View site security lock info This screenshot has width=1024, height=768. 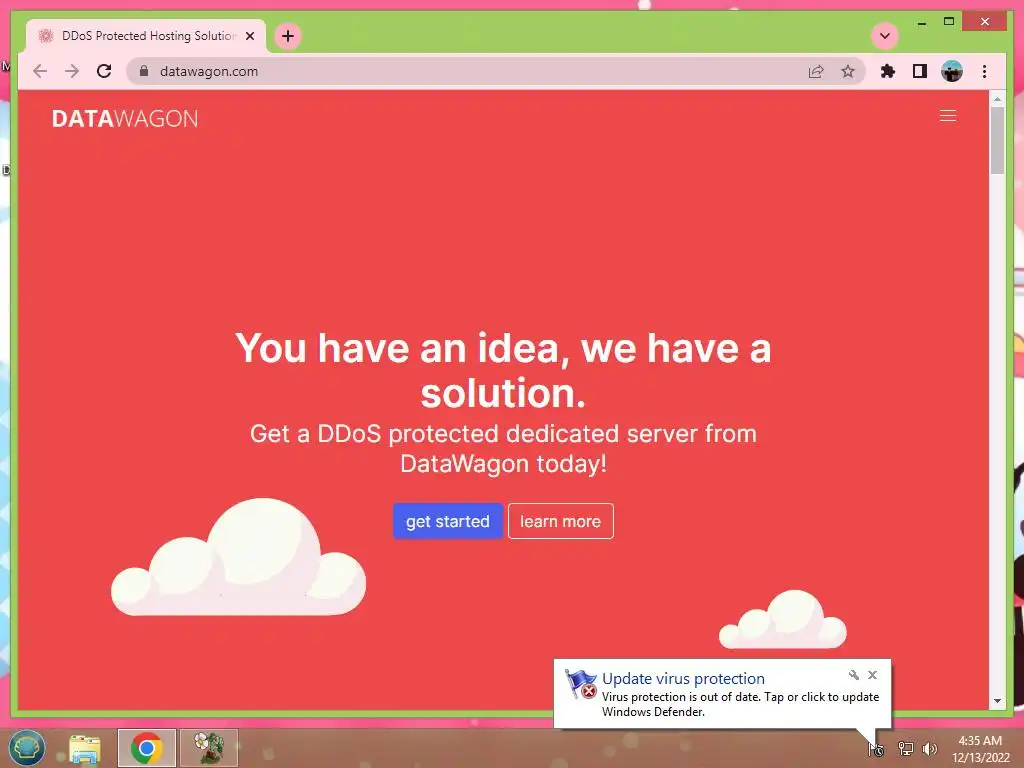click(144, 71)
